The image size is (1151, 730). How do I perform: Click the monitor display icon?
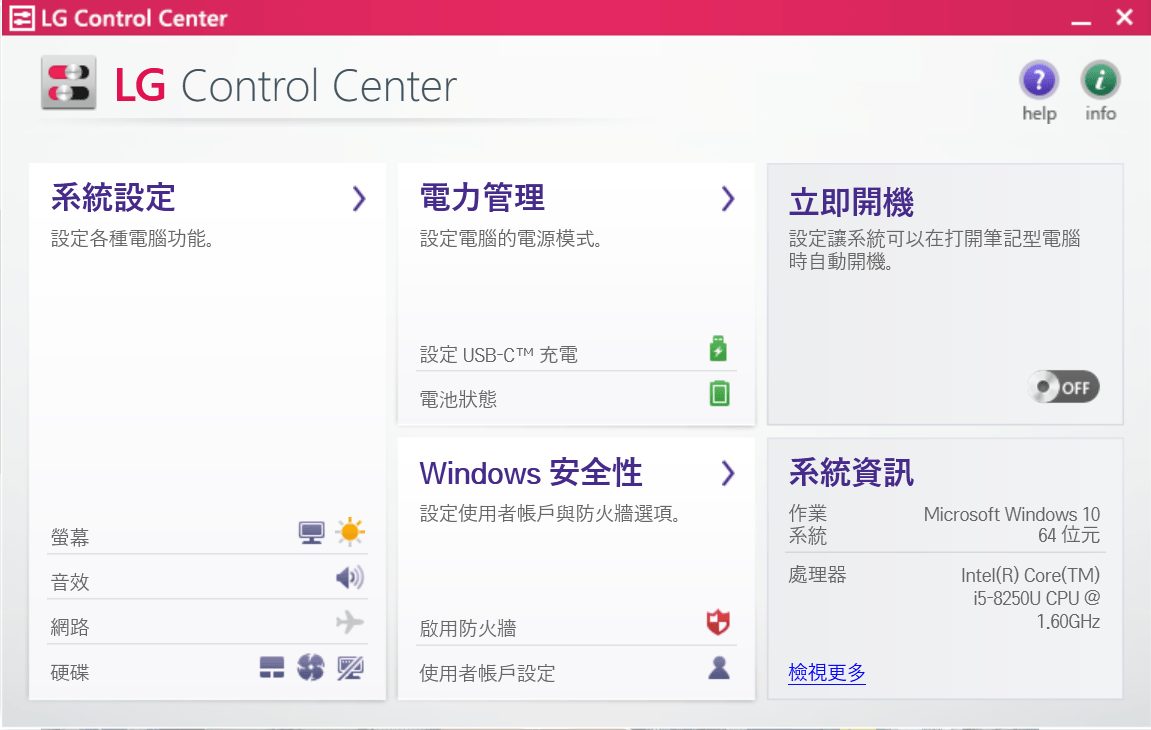(312, 532)
